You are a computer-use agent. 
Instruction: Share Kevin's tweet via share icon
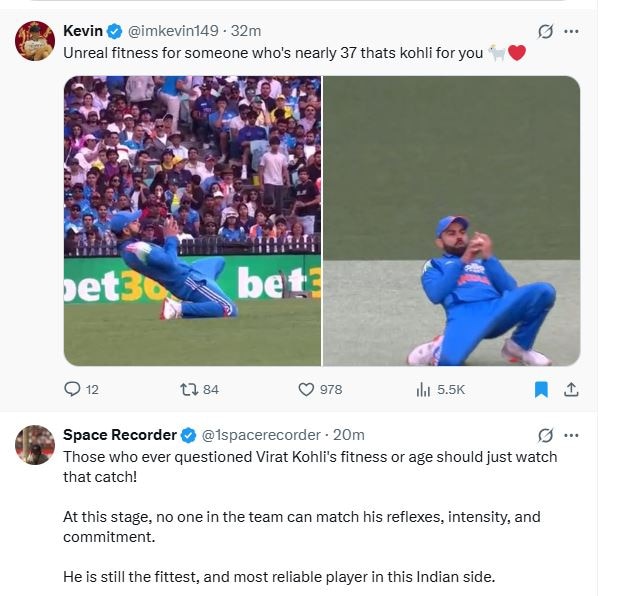point(571,389)
